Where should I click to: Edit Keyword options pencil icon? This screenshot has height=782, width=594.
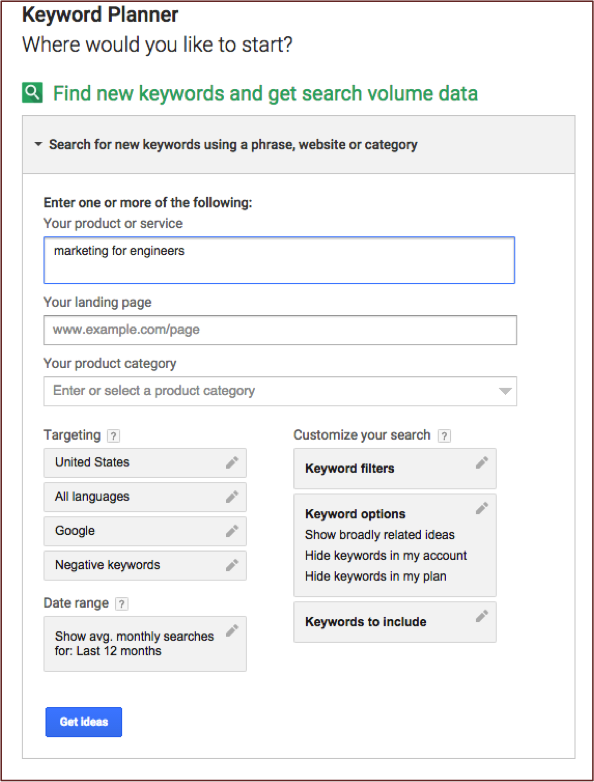pos(482,508)
